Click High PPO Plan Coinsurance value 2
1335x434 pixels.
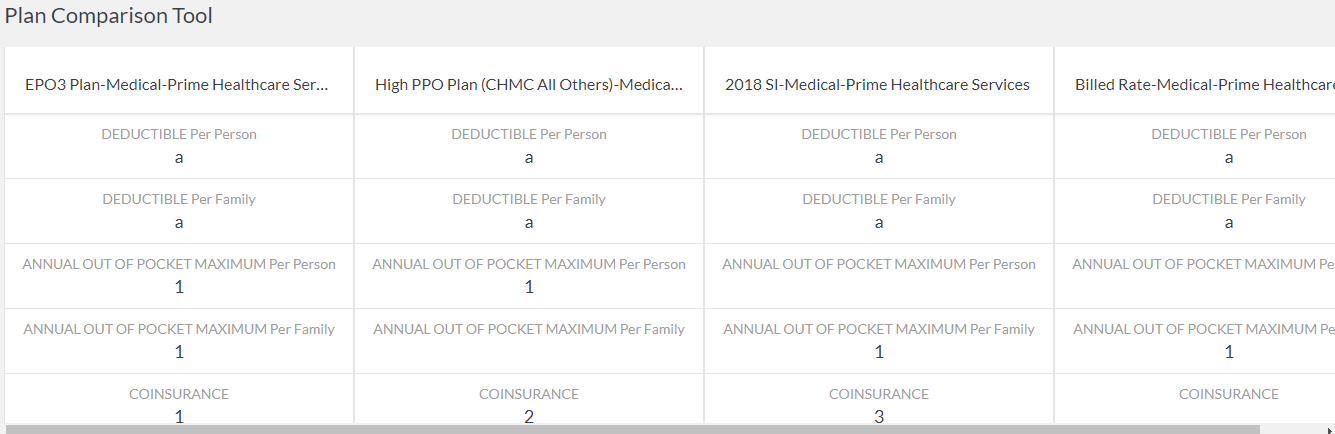(529, 416)
